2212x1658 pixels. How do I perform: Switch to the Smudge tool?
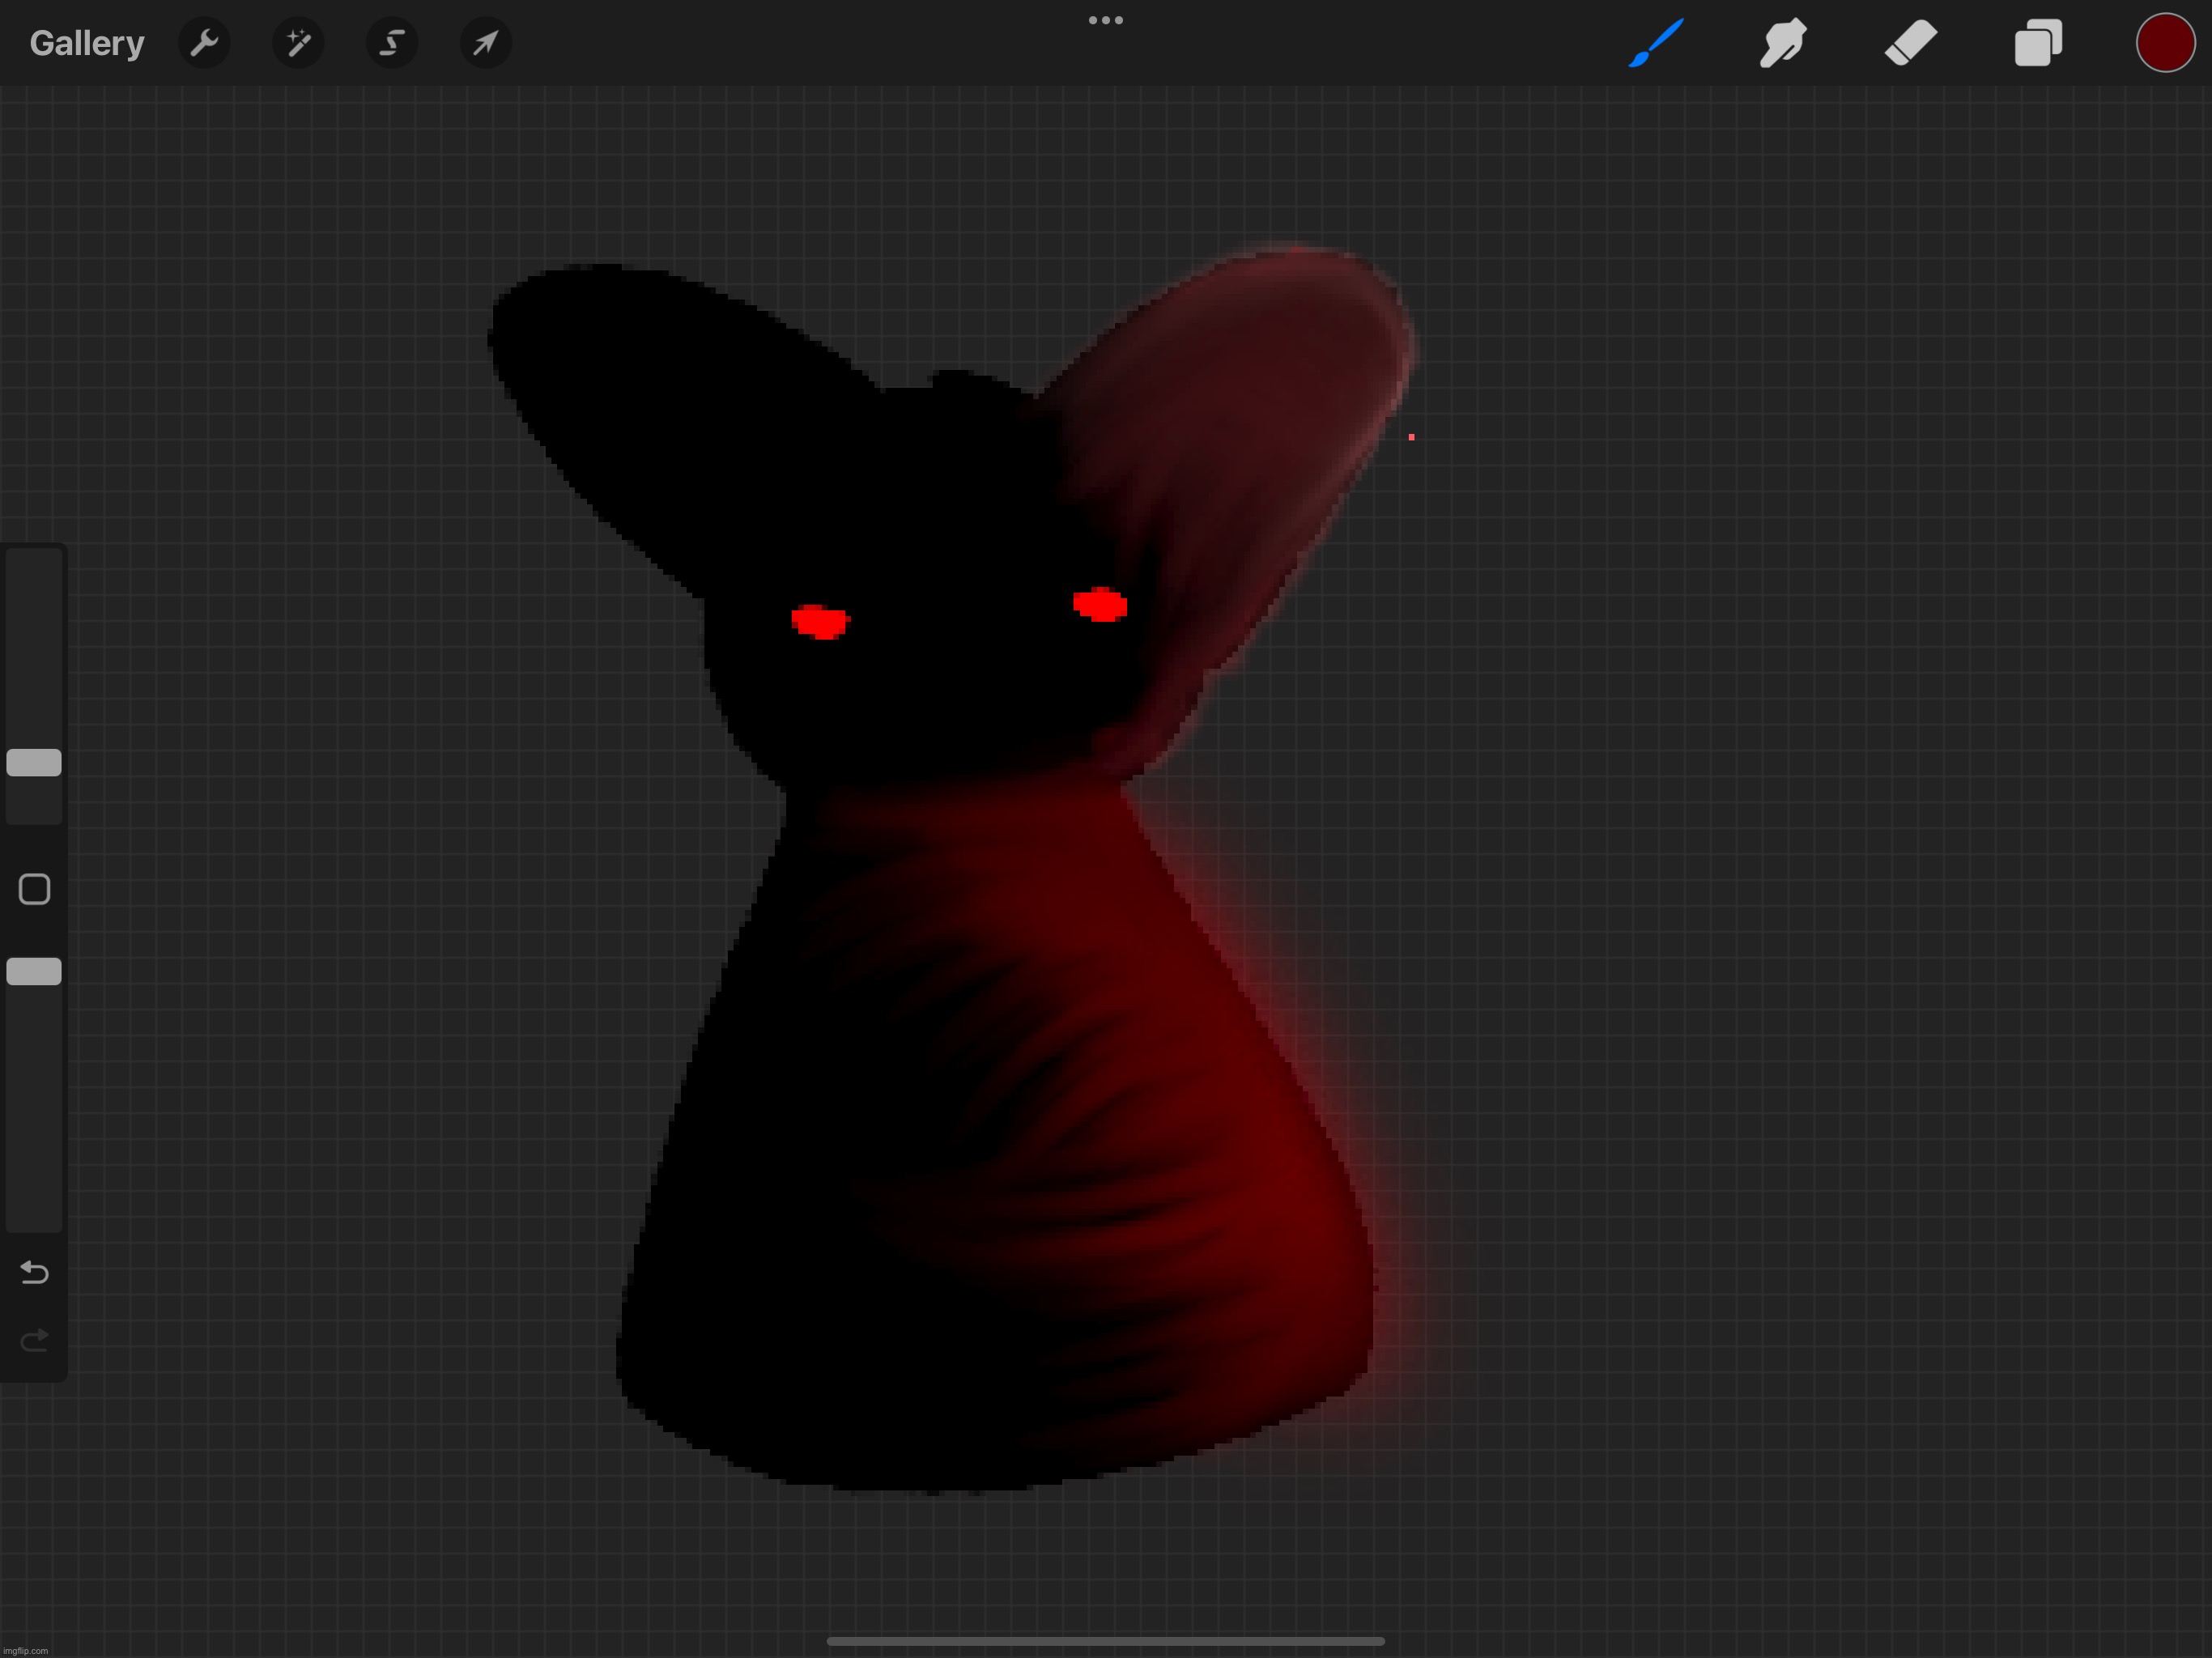click(x=1784, y=43)
